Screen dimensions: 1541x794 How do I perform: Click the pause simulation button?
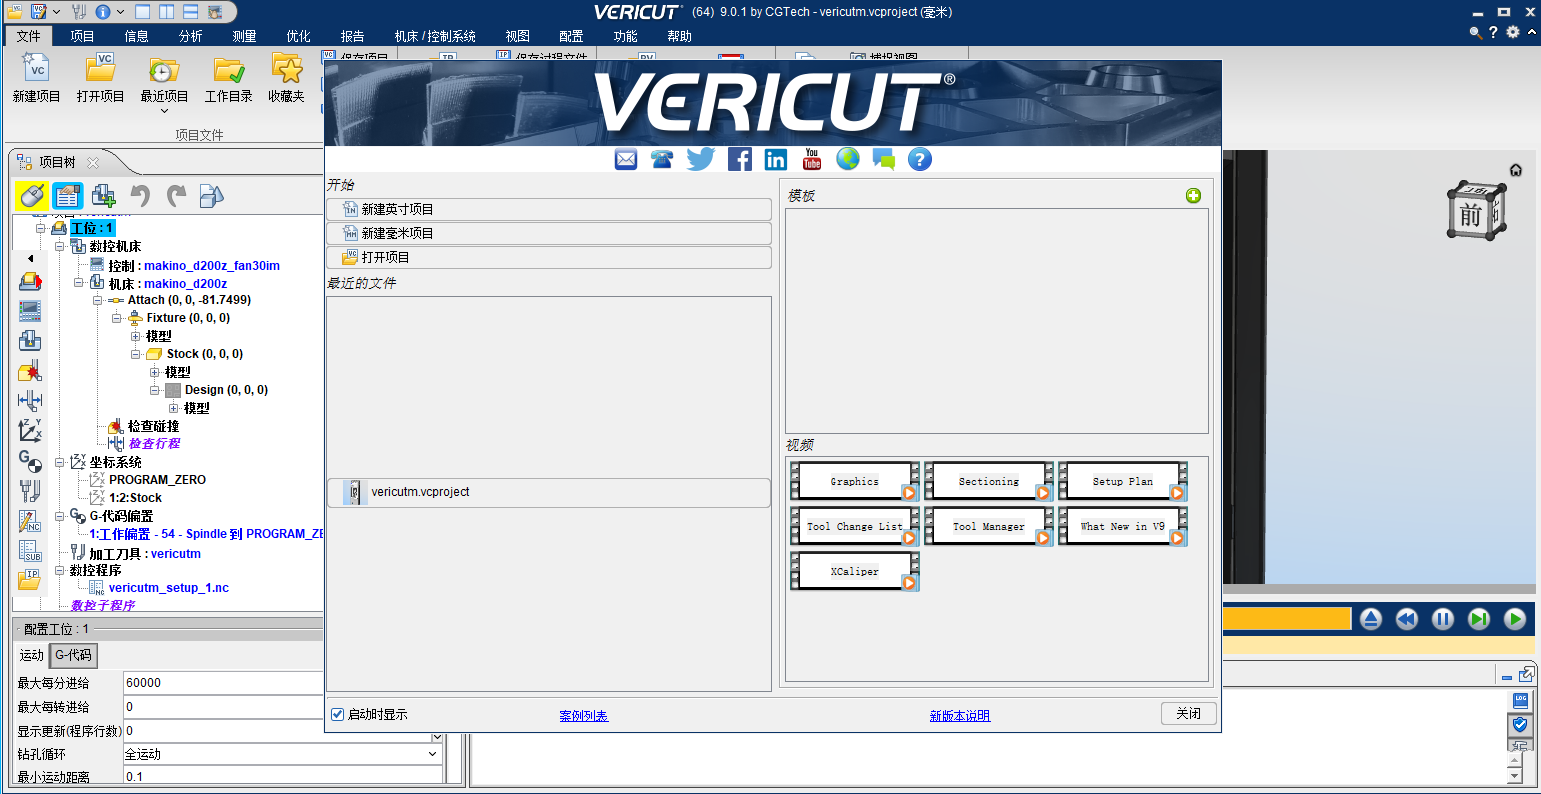1443,619
